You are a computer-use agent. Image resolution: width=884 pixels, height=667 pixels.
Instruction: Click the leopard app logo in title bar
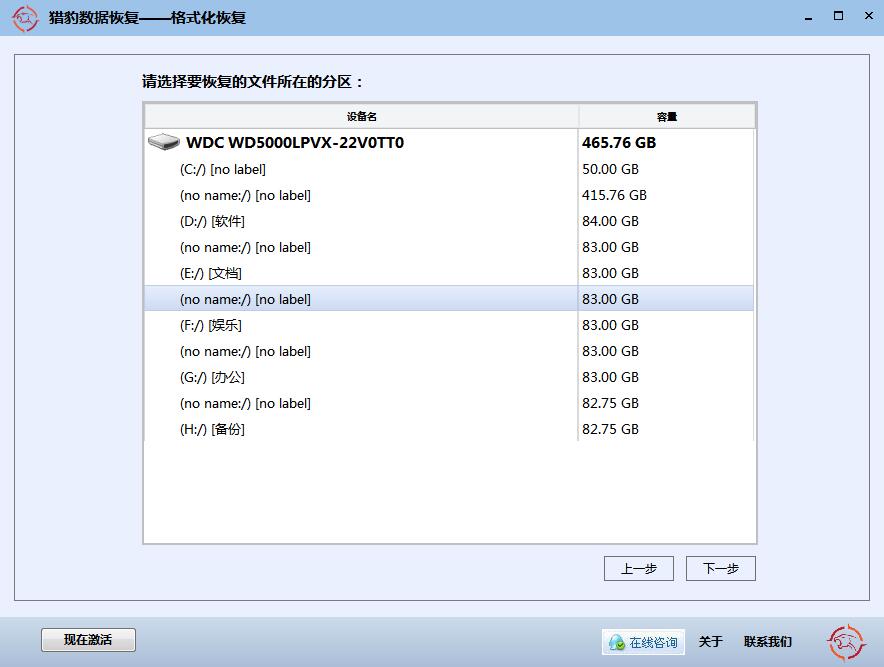25,18
